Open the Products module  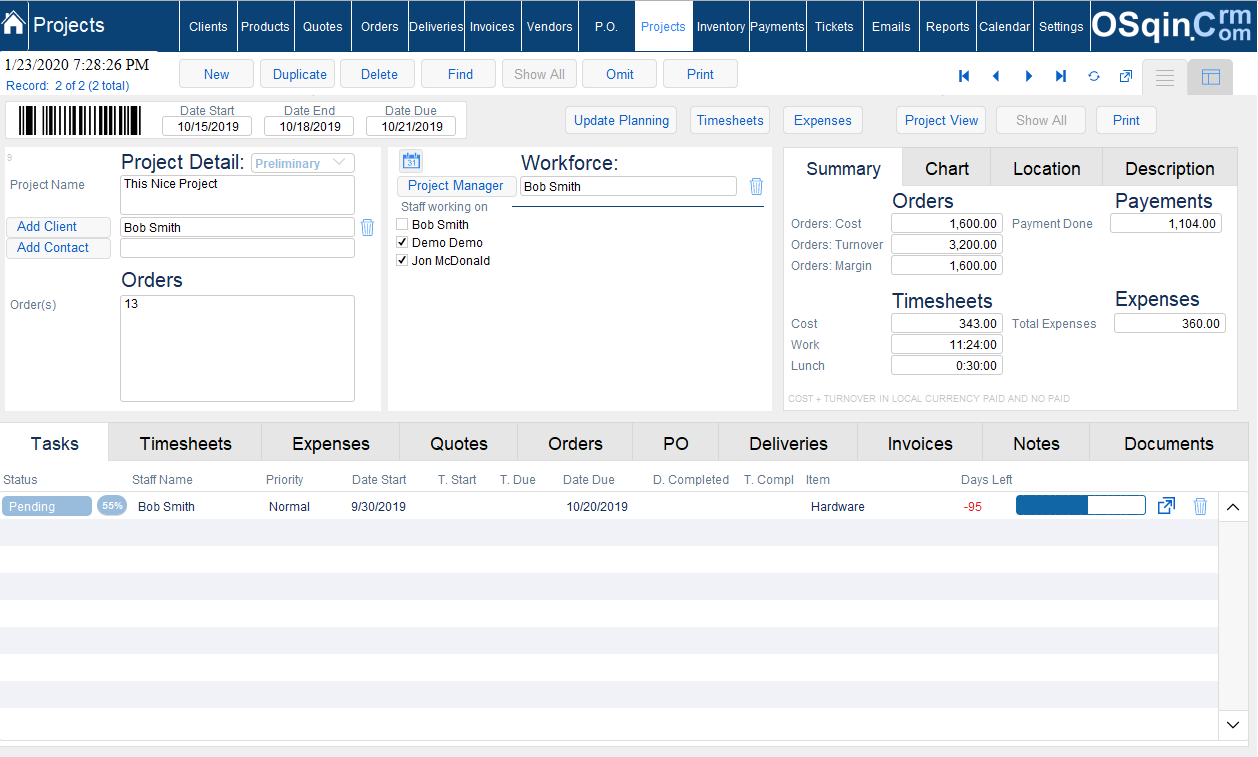pos(265,26)
